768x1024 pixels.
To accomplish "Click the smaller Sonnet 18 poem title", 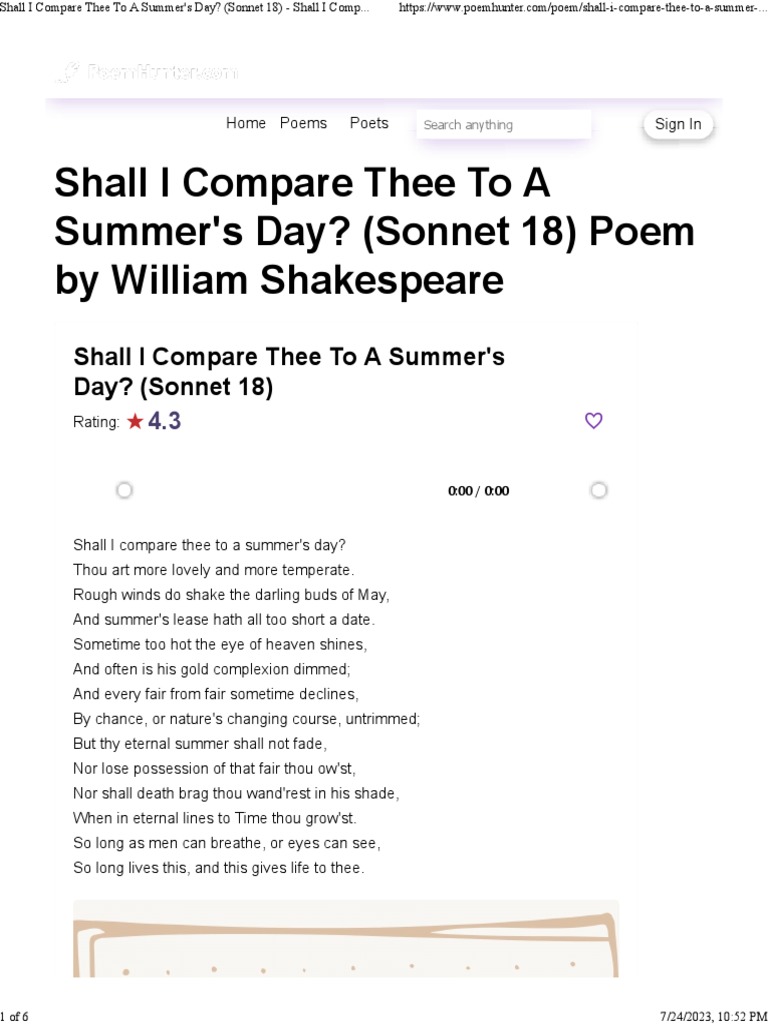I will 289,372.
